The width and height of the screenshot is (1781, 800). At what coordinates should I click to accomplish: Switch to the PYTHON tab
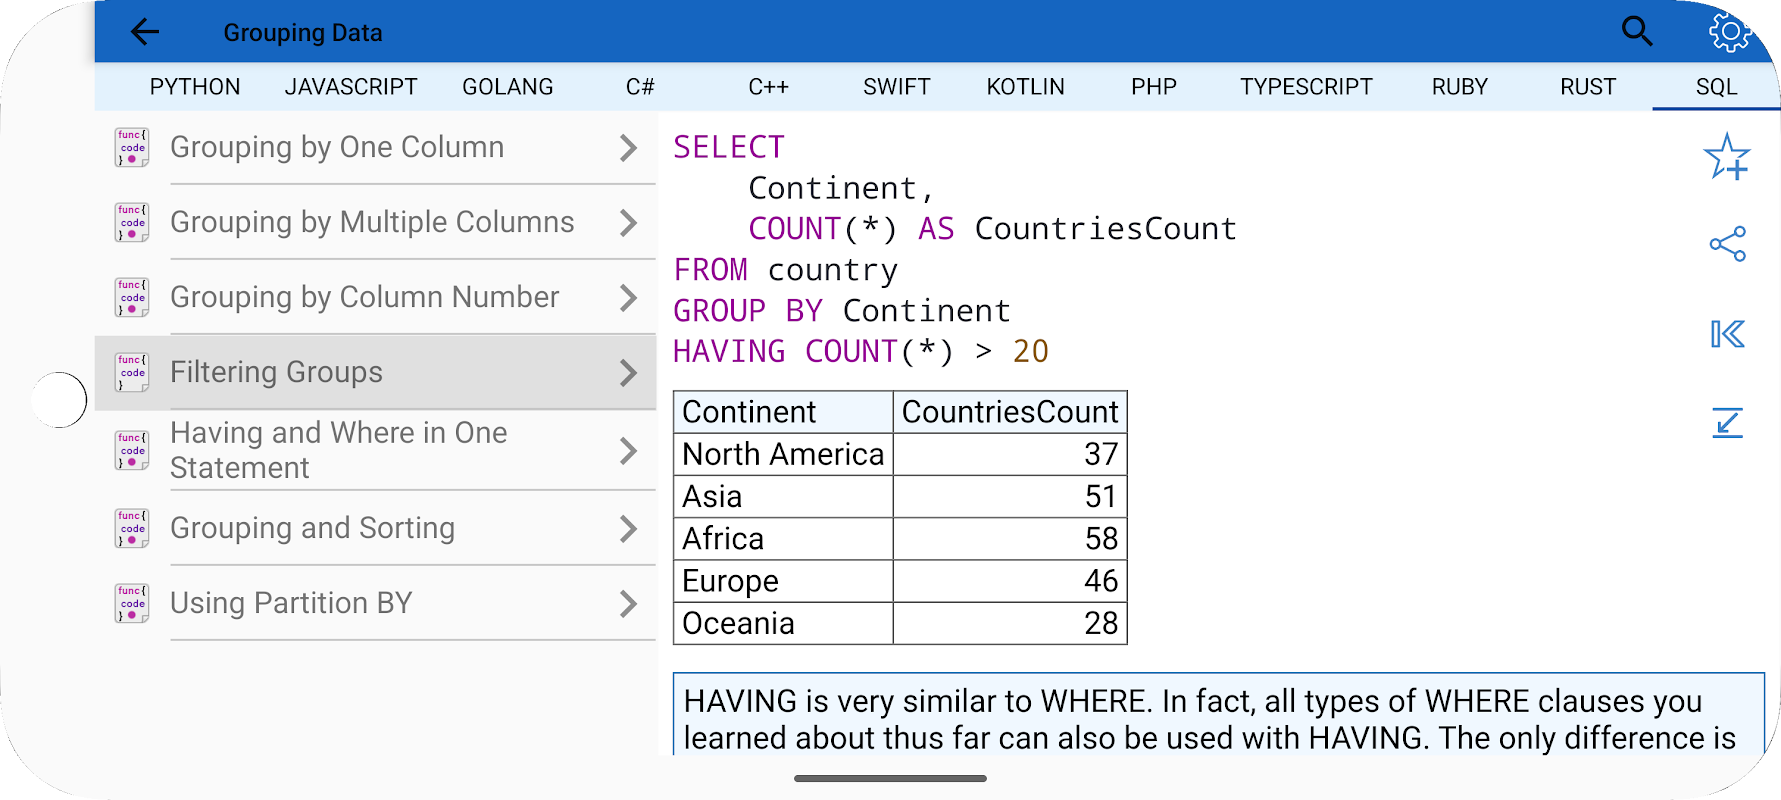click(x=195, y=87)
